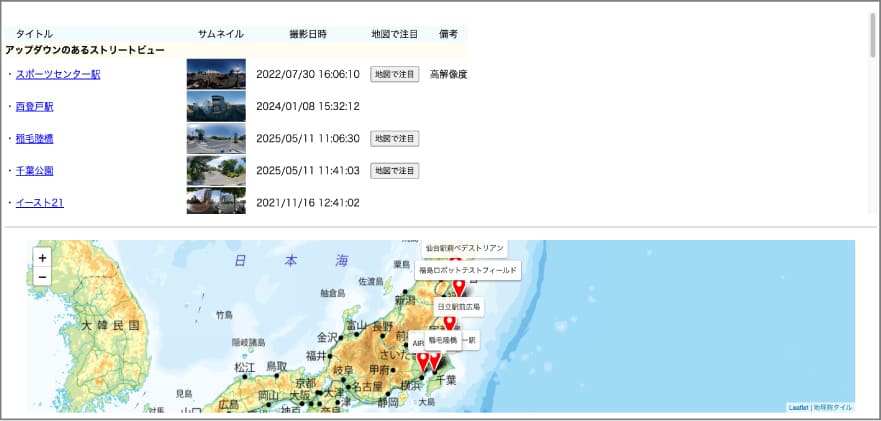
Task: Click the 千葉公園 panorama thumbnail
Action: click(x=216, y=171)
